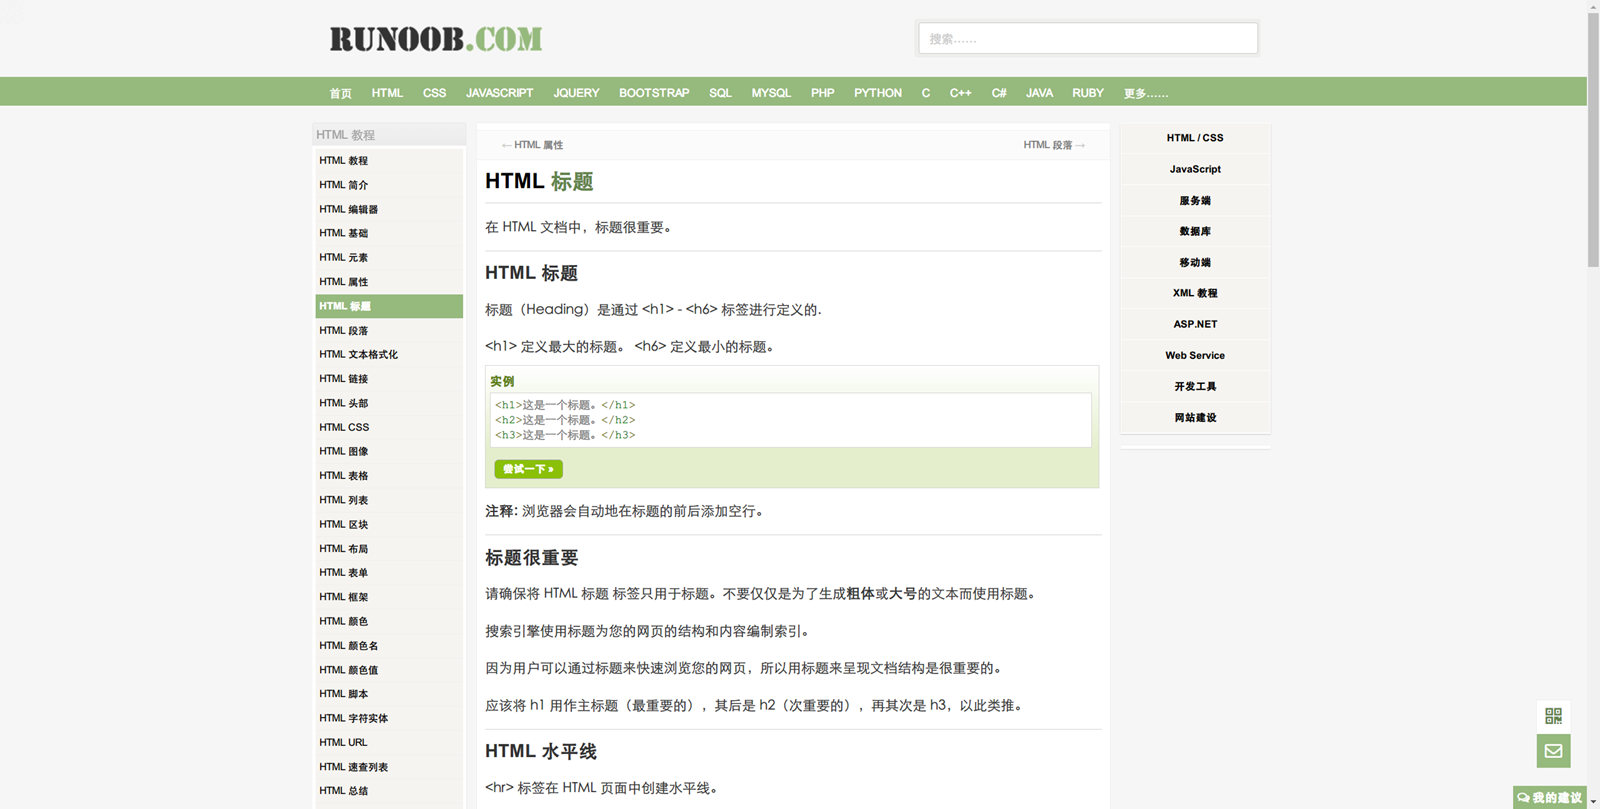
Task: Open HTML 教程 in left sidebar list
Action: 389,160
